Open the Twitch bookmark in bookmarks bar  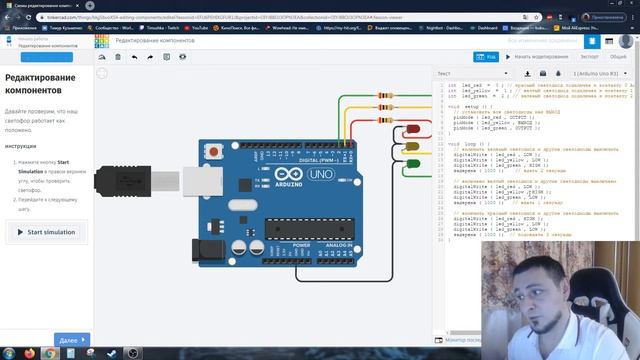(159, 28)
